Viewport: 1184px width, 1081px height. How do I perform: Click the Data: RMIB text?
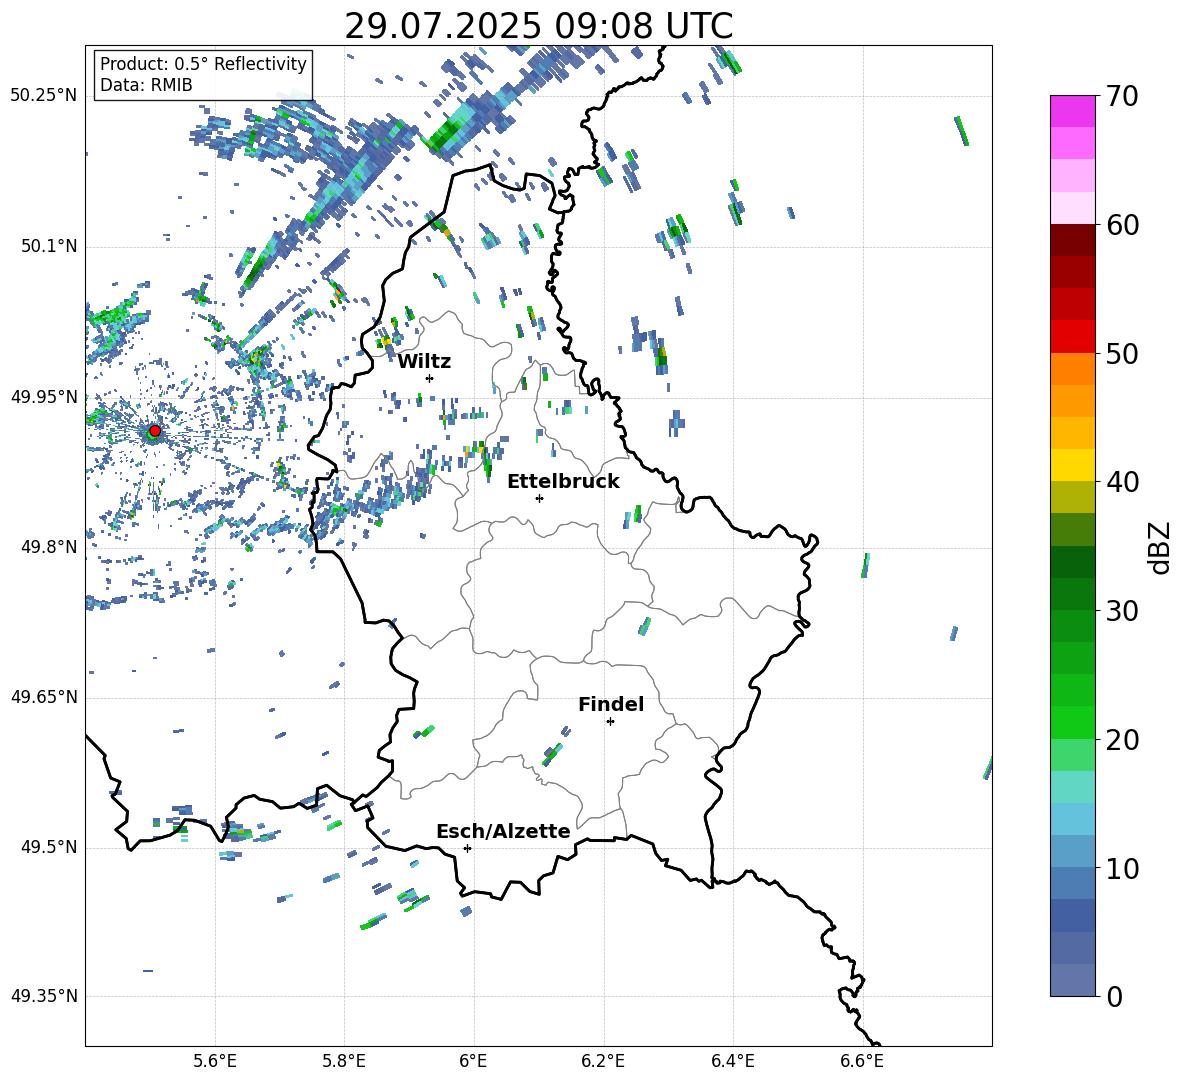coord(146,85)
